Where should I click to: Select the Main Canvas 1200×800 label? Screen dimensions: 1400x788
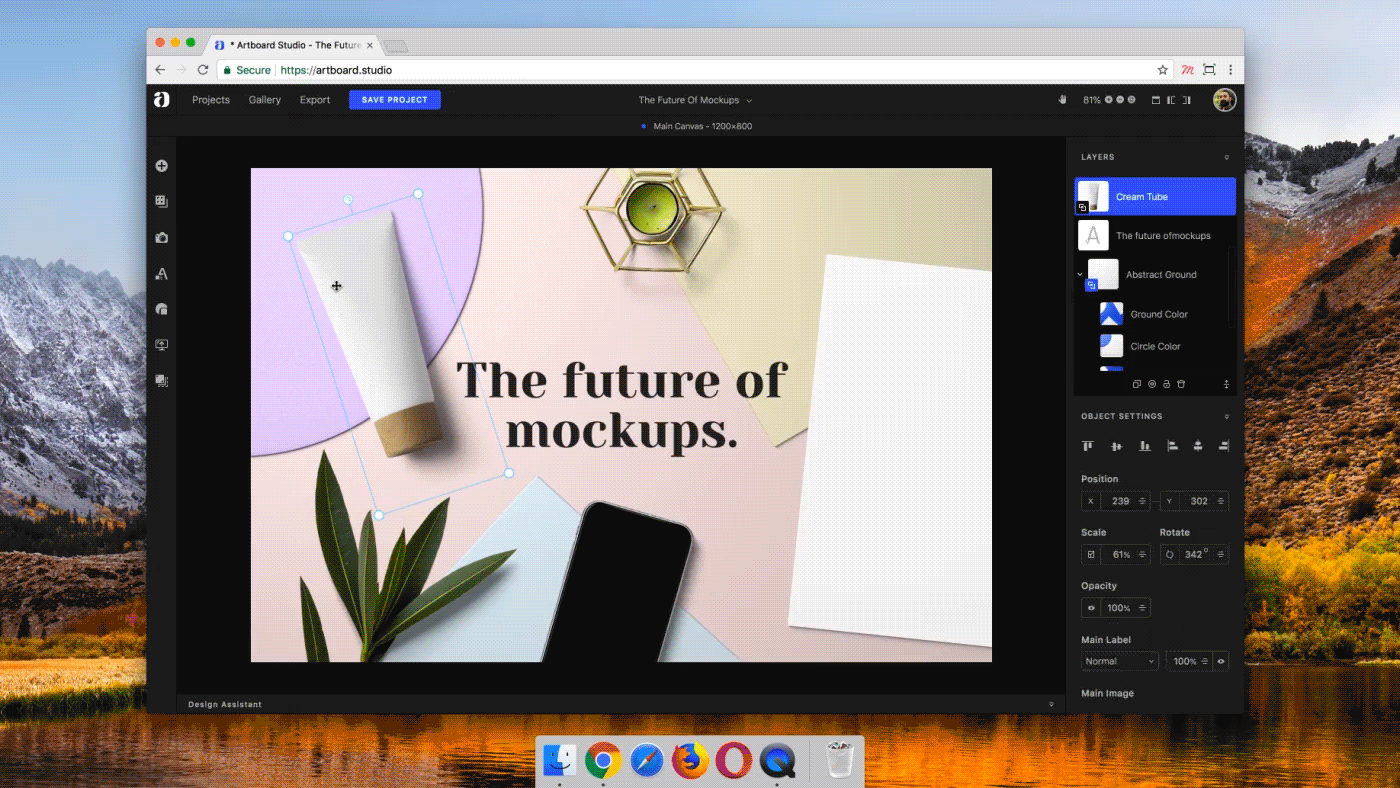coord(702,126)
